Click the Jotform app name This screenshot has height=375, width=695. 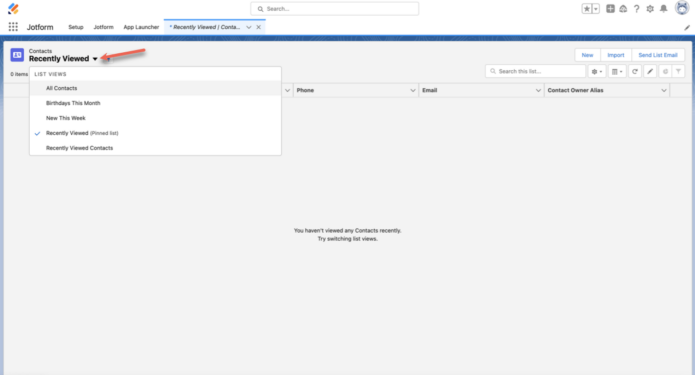click(x=40, y=27)
